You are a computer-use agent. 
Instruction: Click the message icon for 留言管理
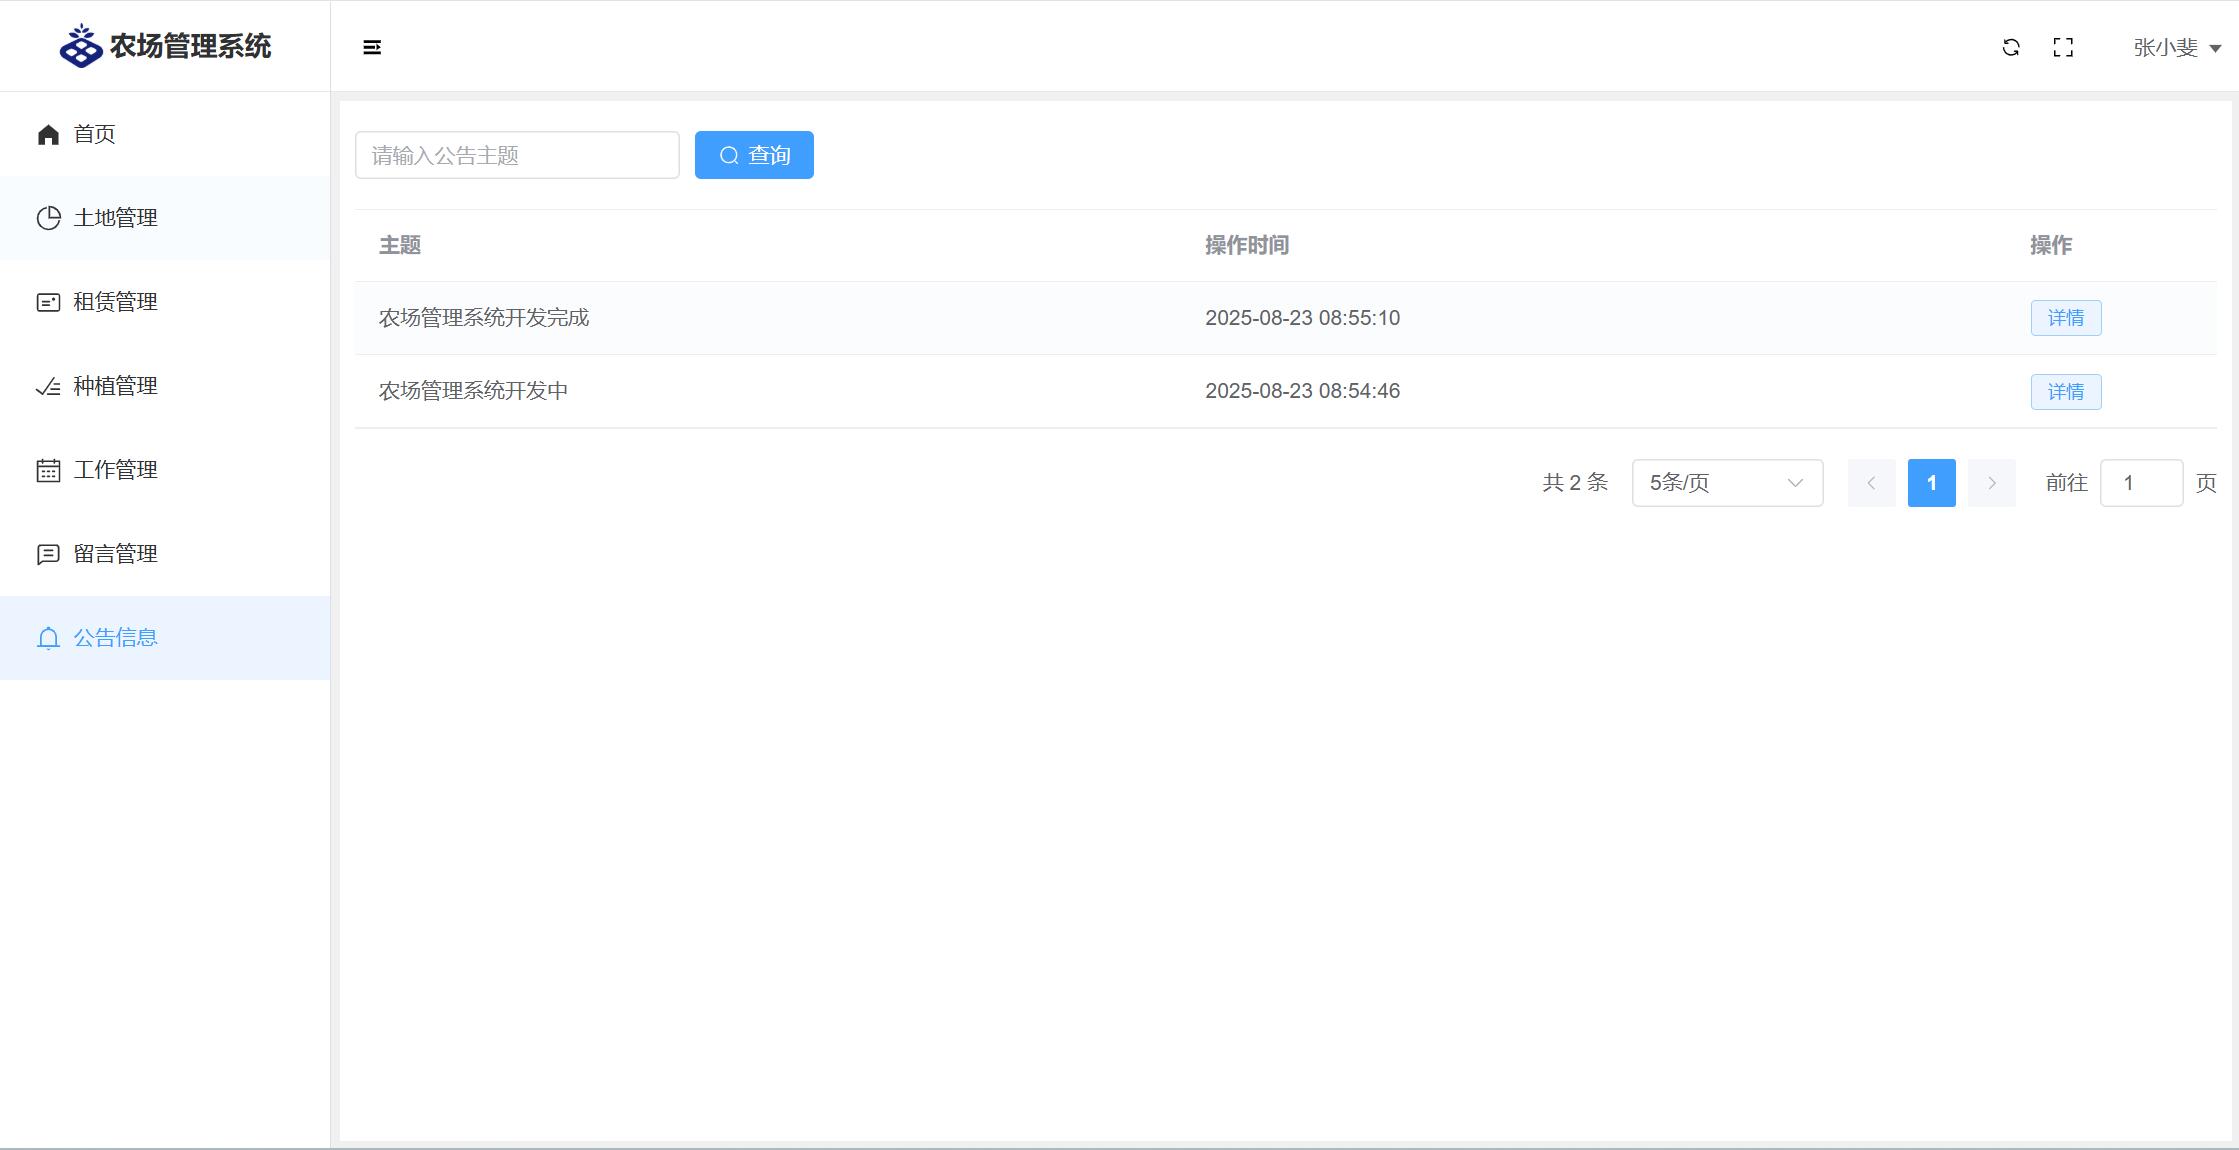(x=48, y=554)
